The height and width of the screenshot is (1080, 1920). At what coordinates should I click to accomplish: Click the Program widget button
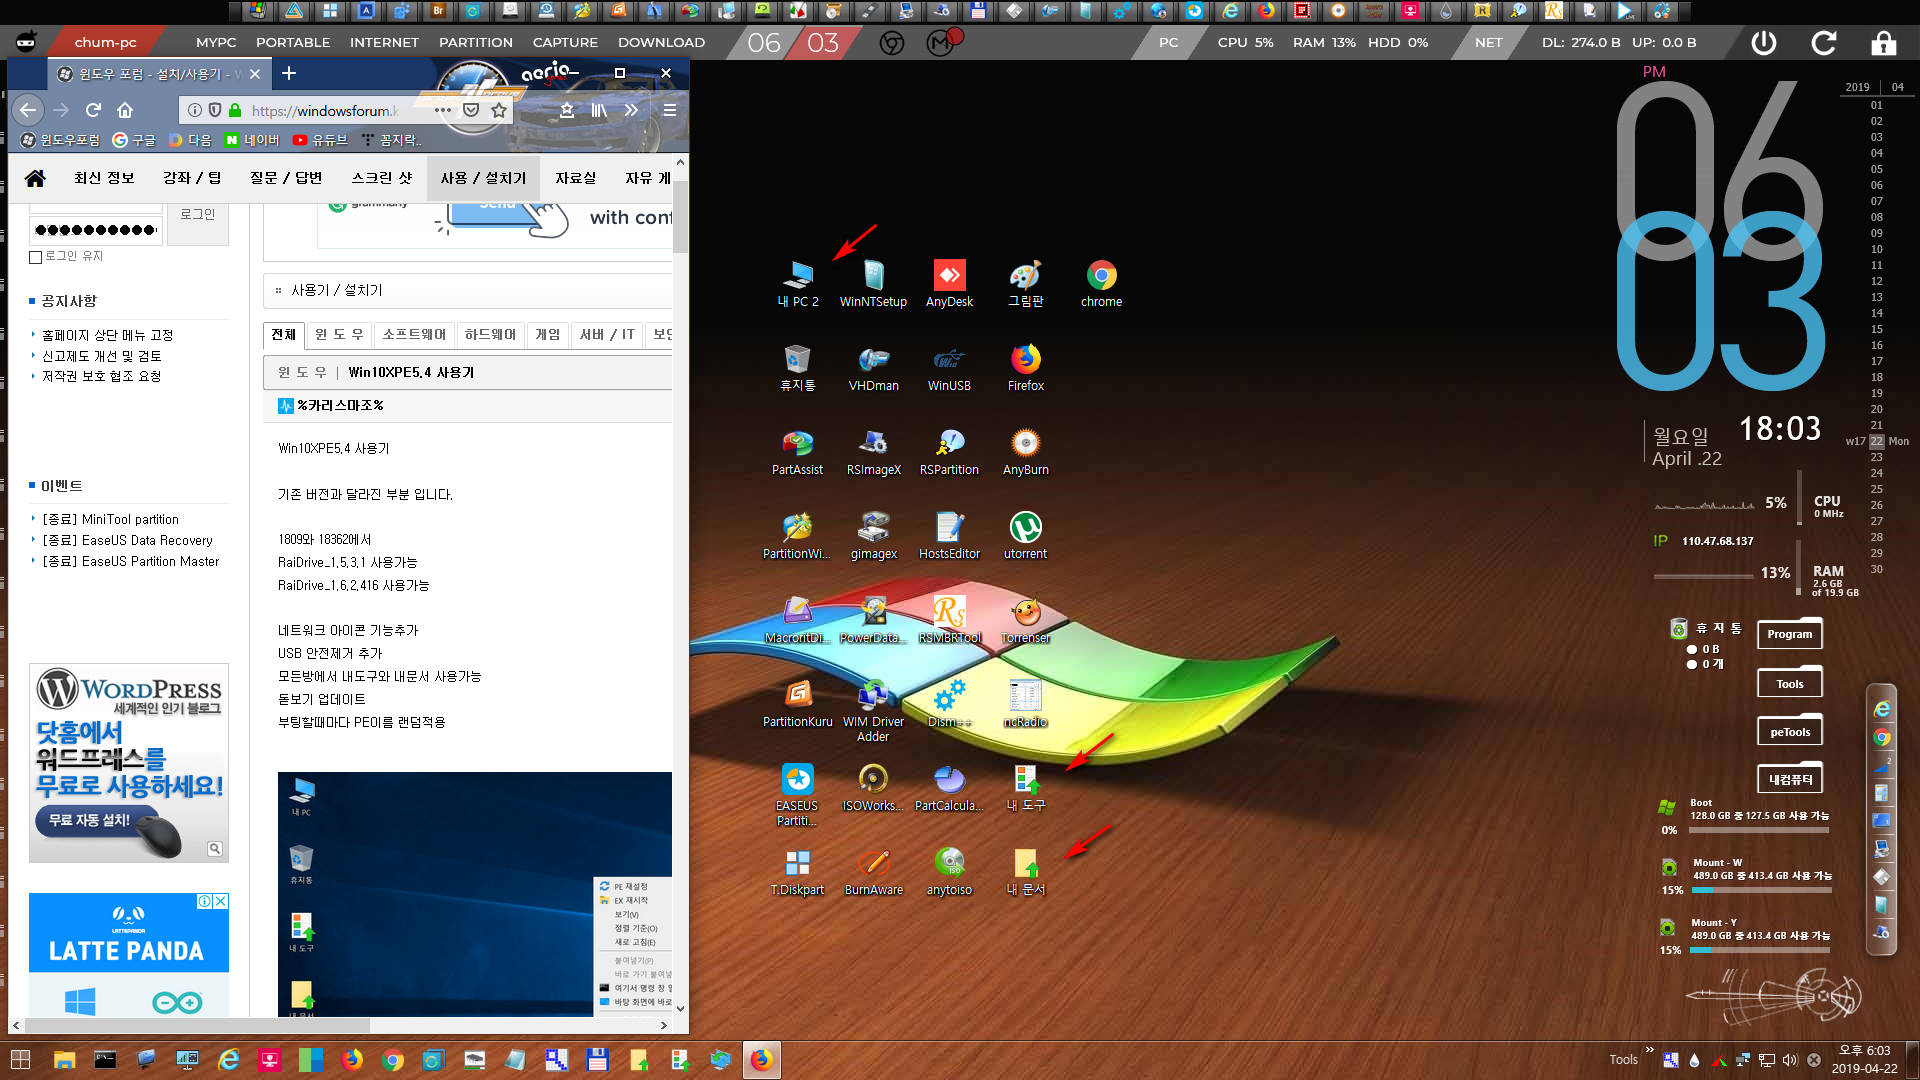click(1789, 634)
